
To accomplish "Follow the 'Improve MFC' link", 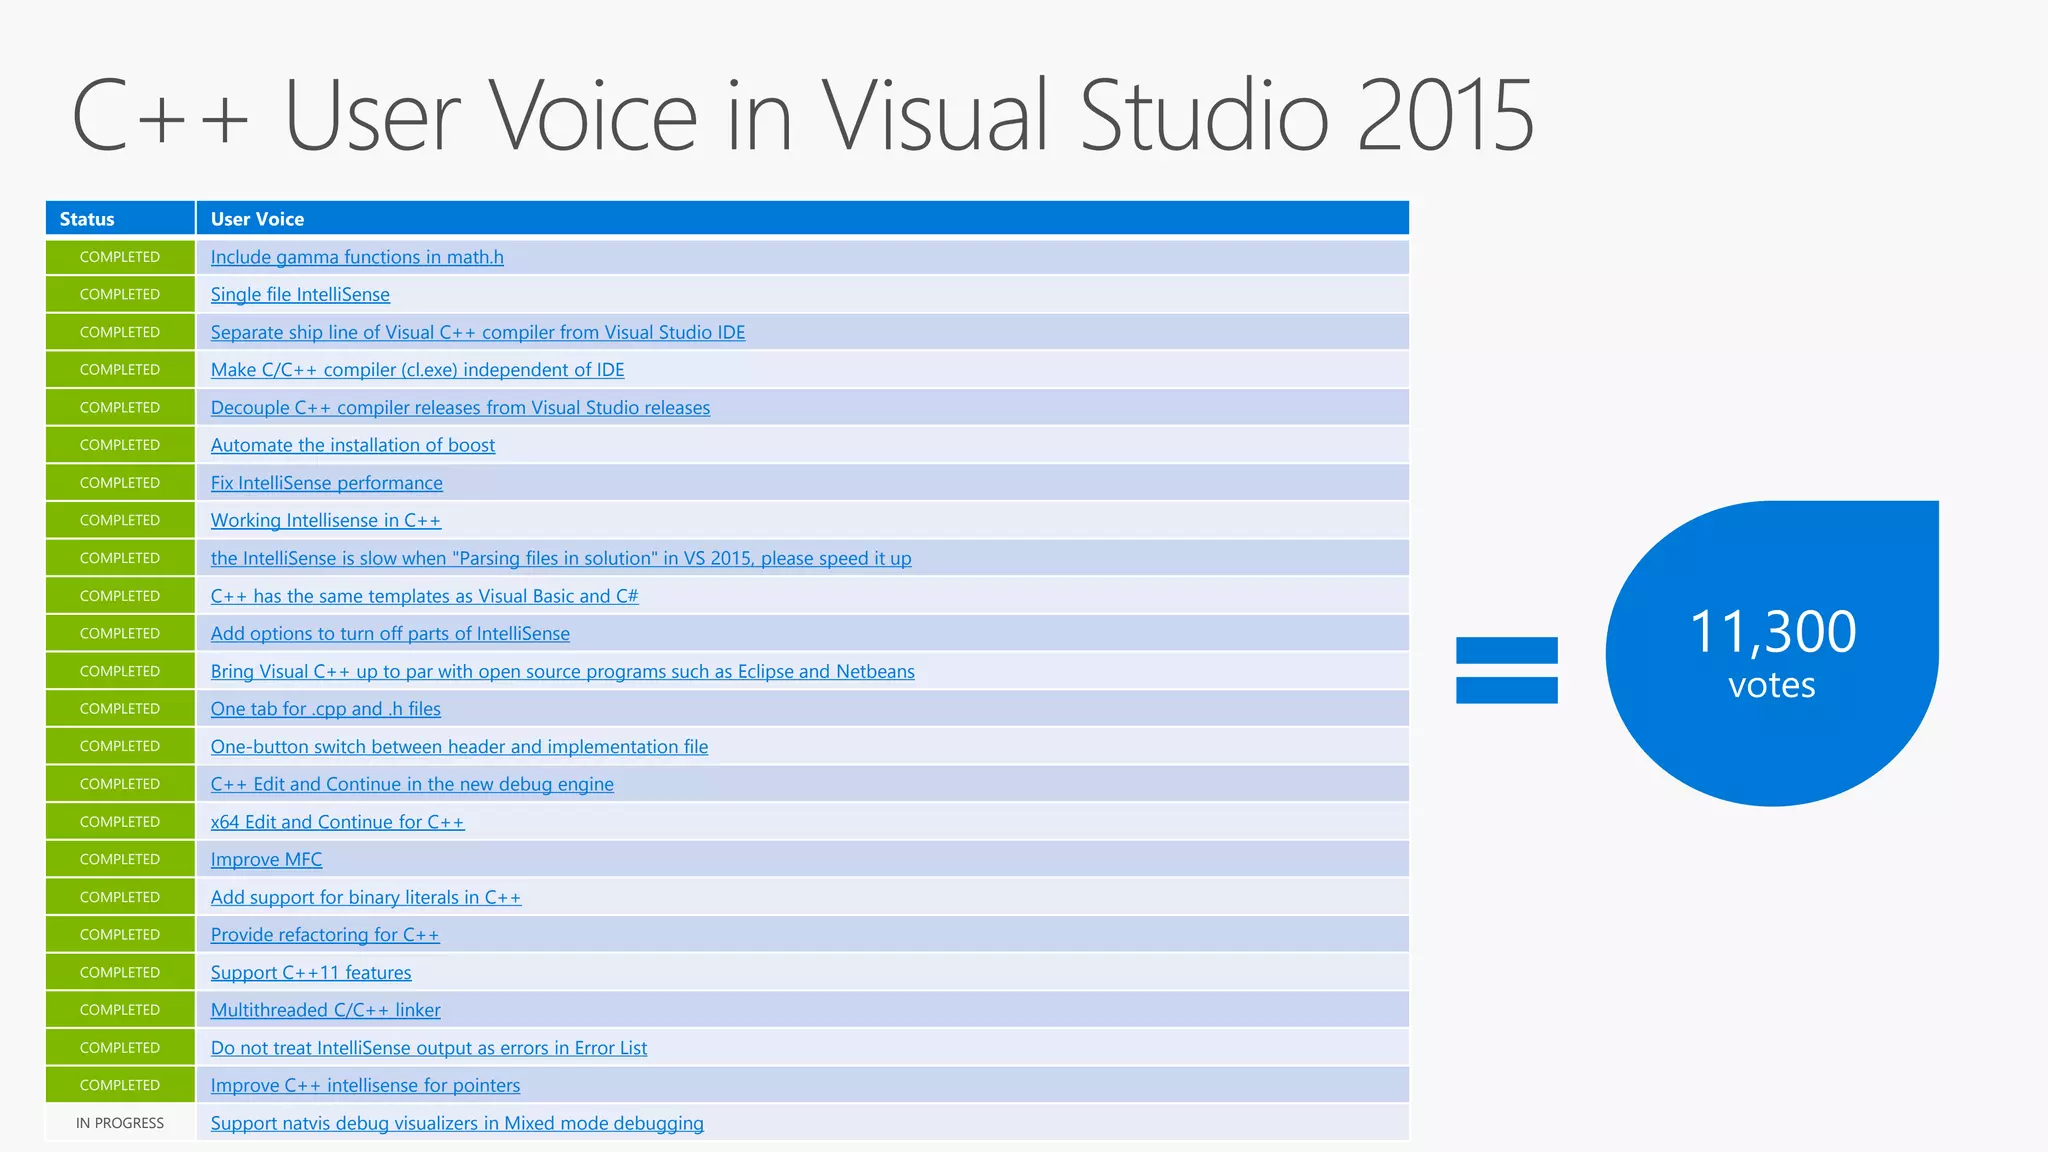I will 266,859.
